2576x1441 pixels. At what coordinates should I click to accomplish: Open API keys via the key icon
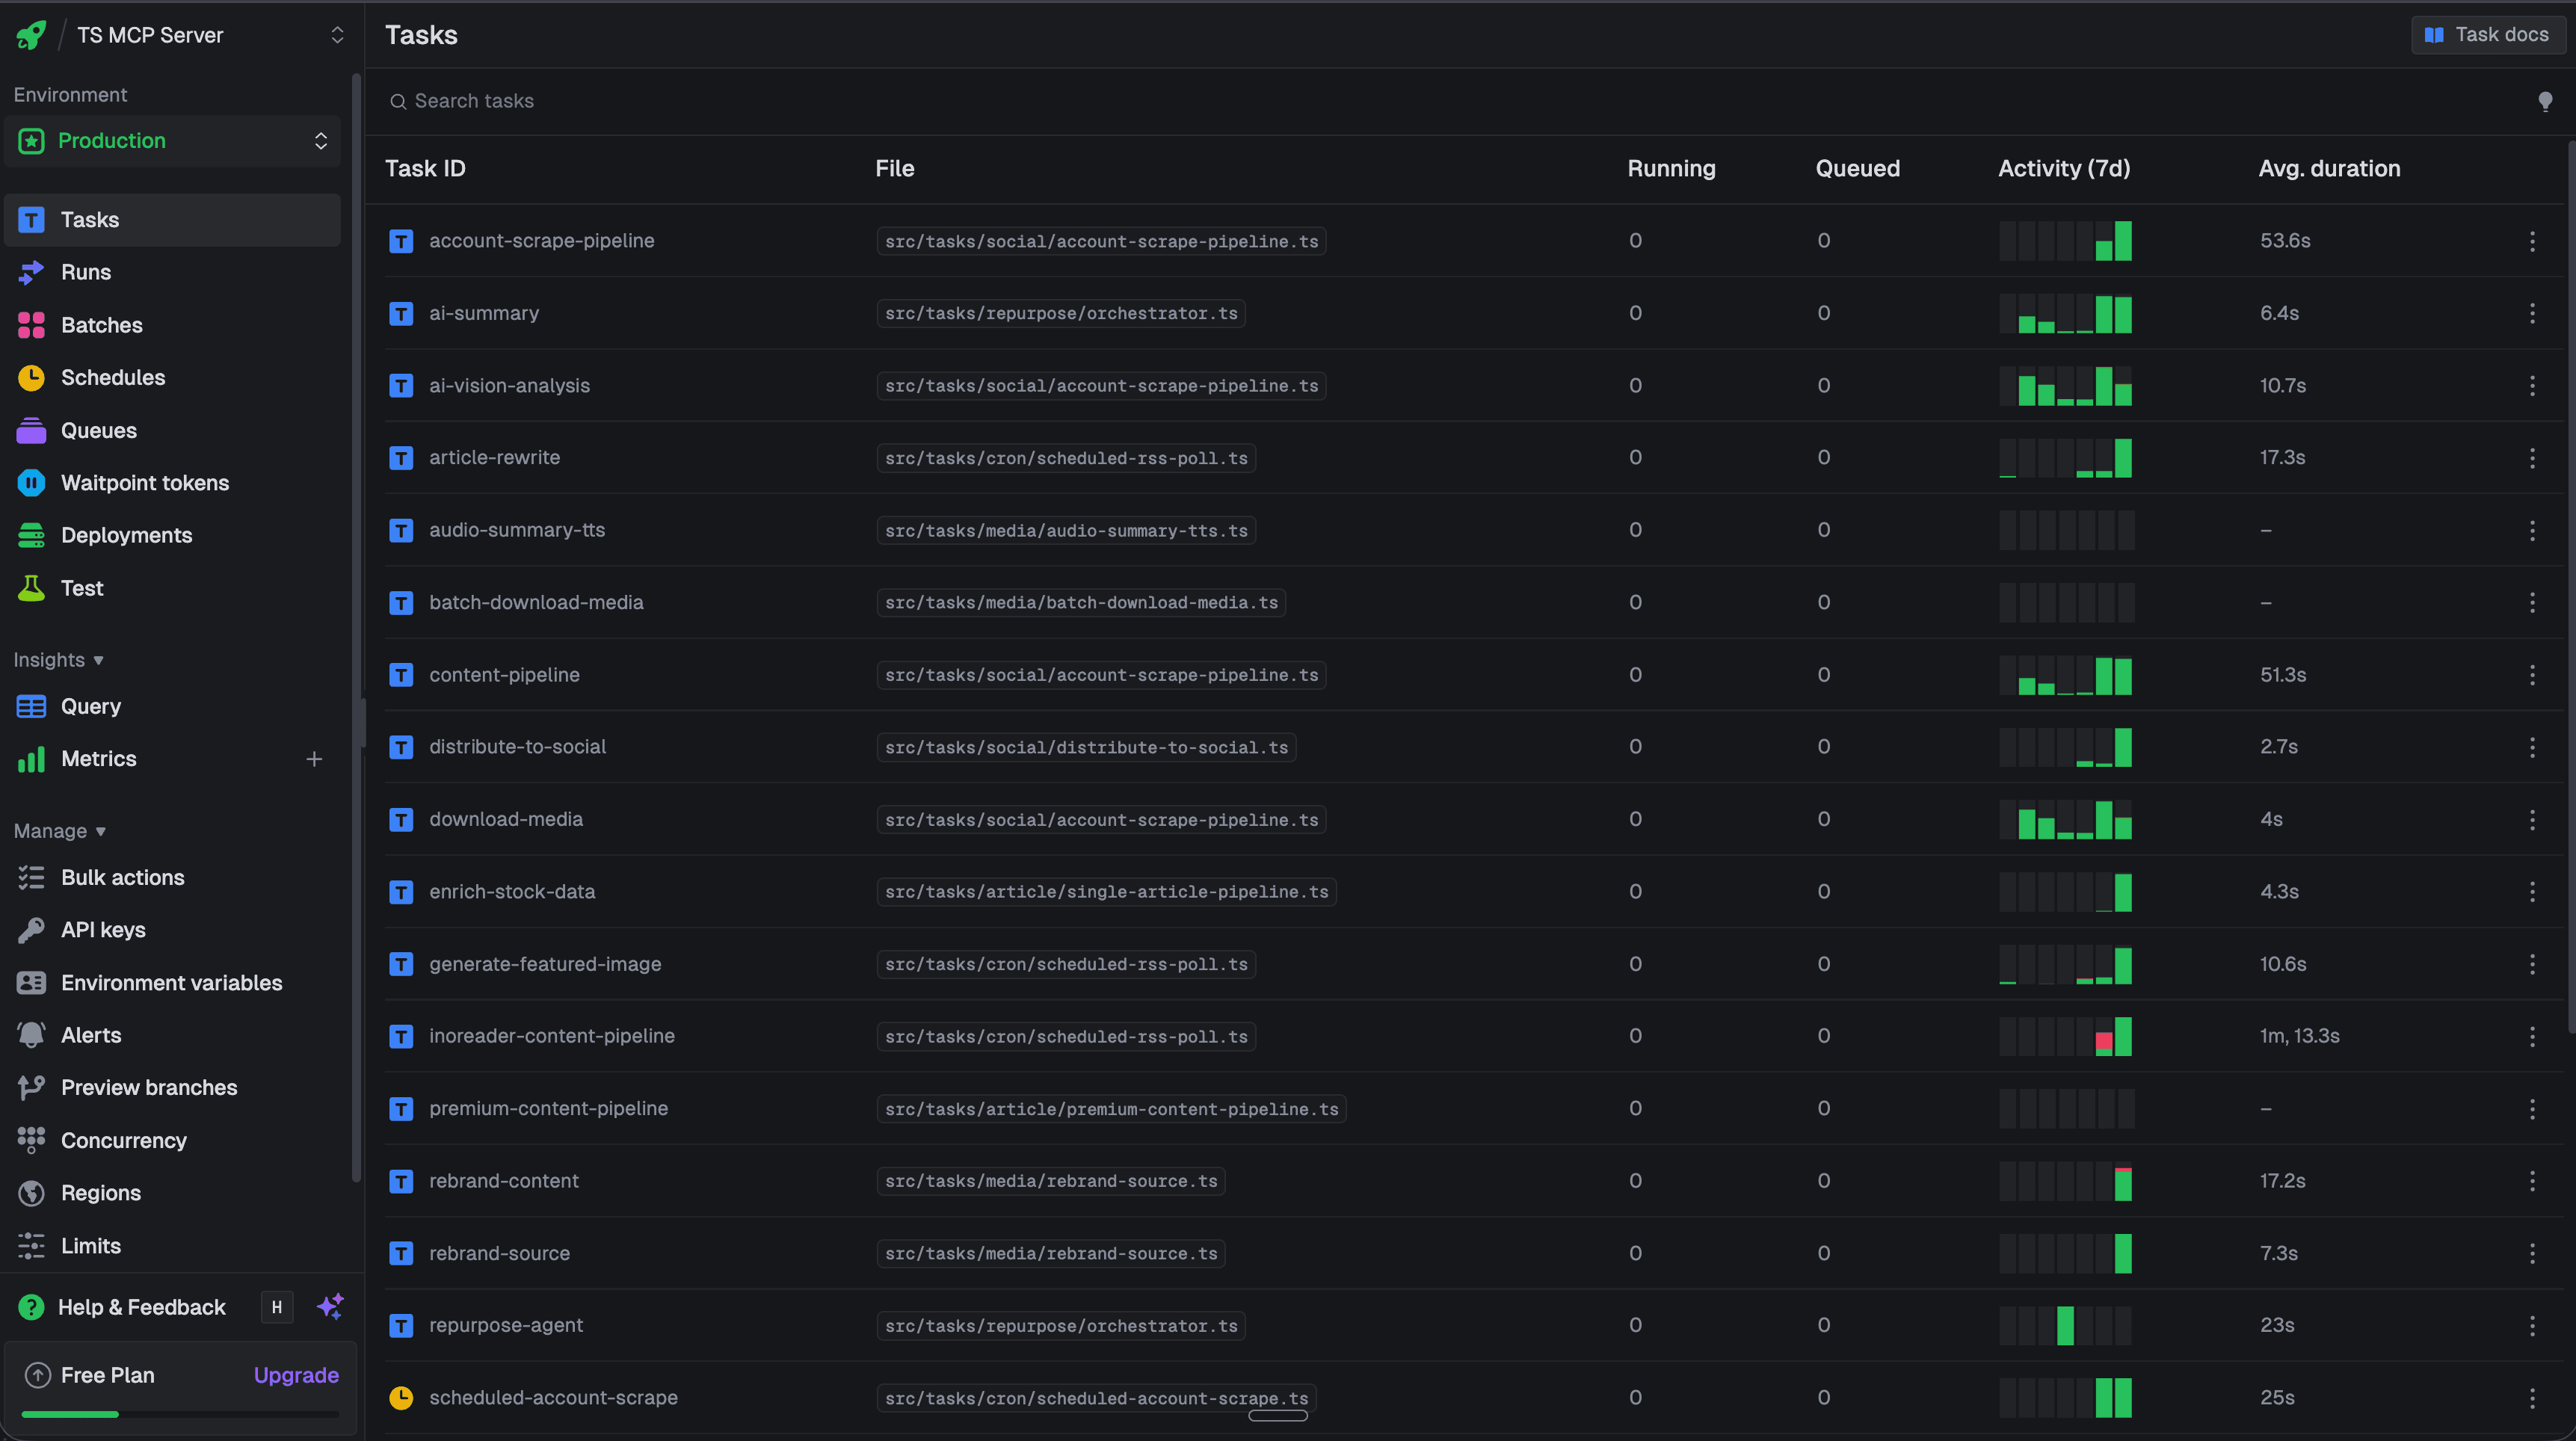click(x=31, y=929)
